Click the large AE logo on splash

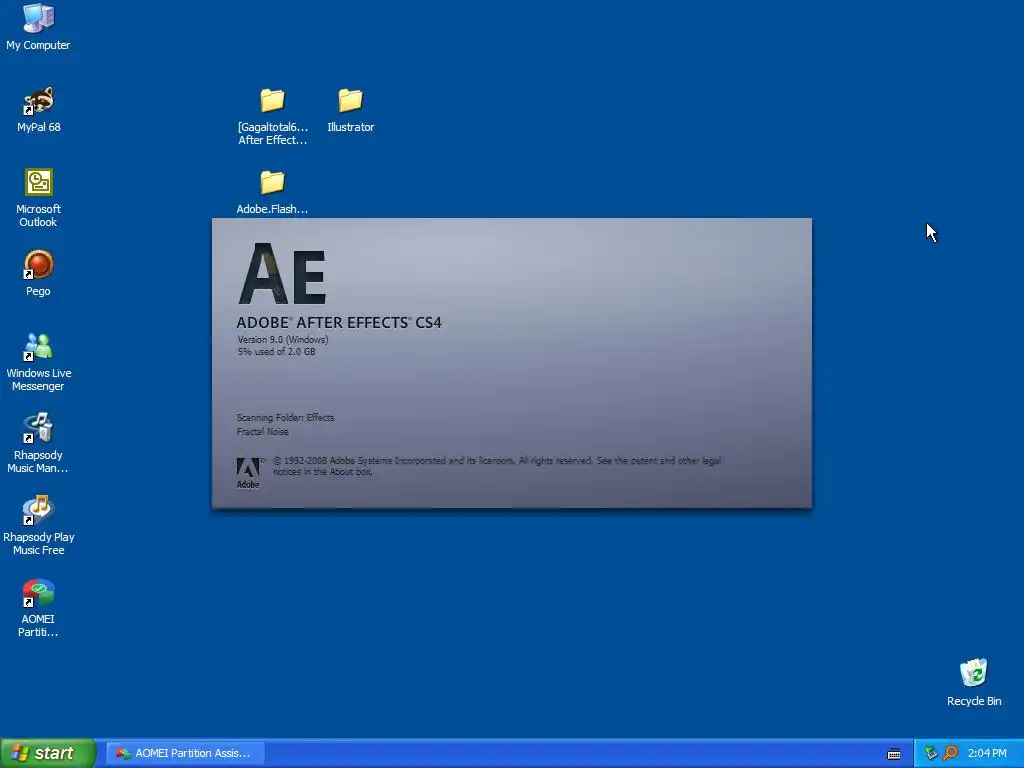[x=282, y=274]
